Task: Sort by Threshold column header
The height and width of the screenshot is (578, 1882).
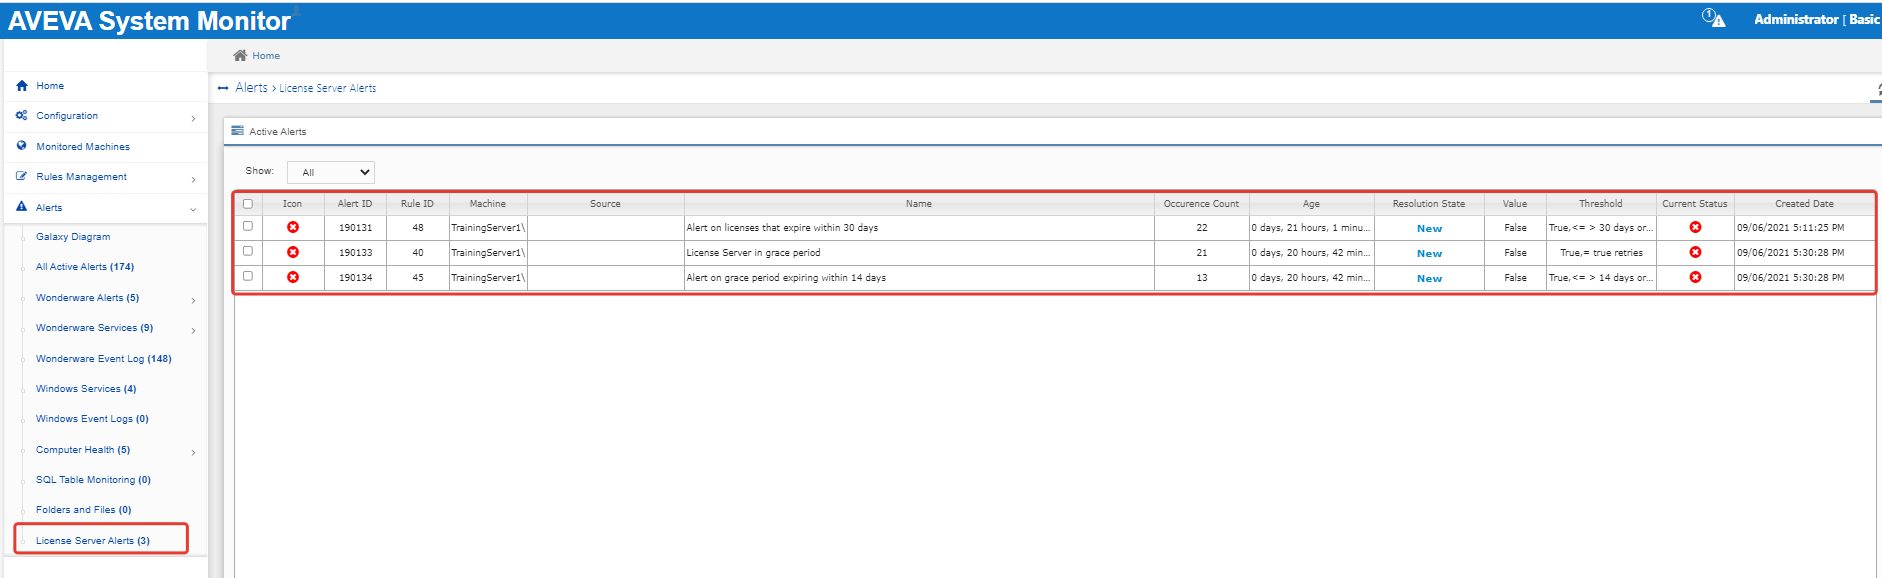Action: (1601, 204)
